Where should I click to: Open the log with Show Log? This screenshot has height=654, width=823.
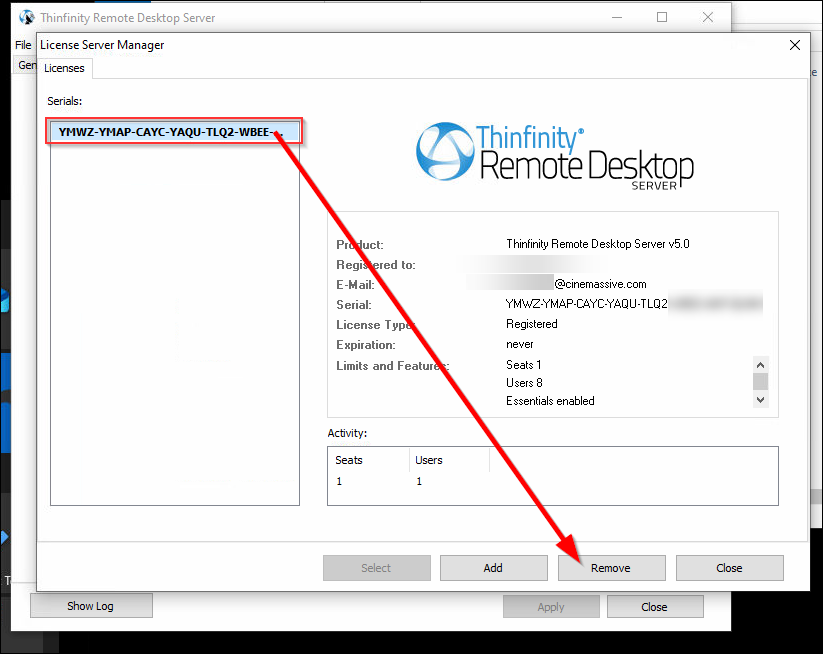(x=91, y=606)
